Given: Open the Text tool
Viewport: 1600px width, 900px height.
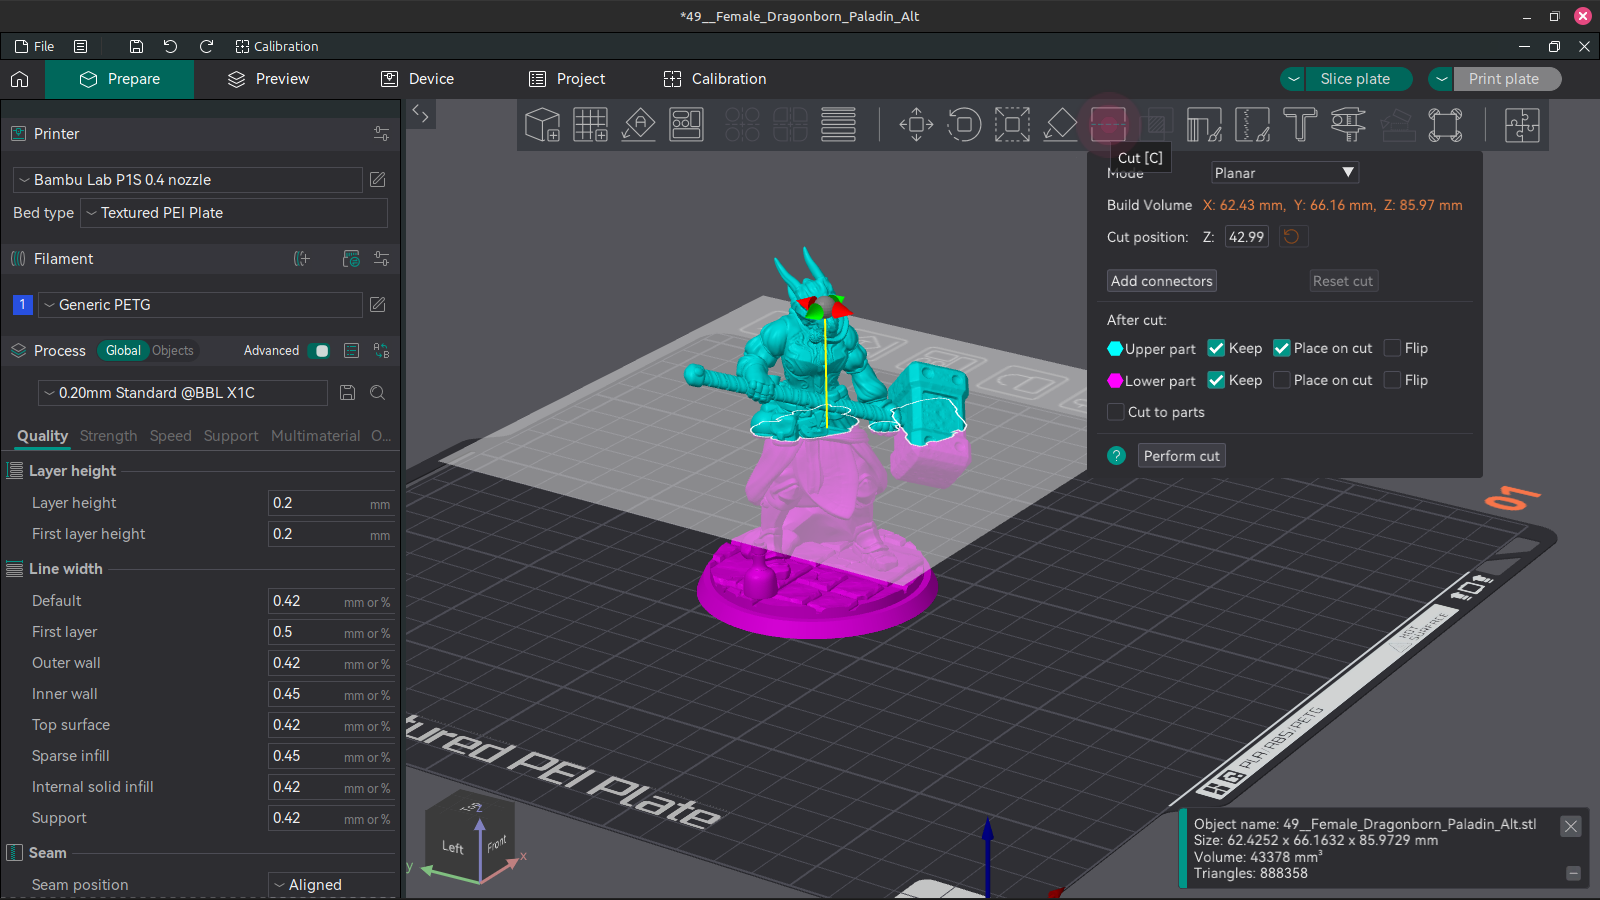Looking at the screenshot, I should coord(1300,124).
